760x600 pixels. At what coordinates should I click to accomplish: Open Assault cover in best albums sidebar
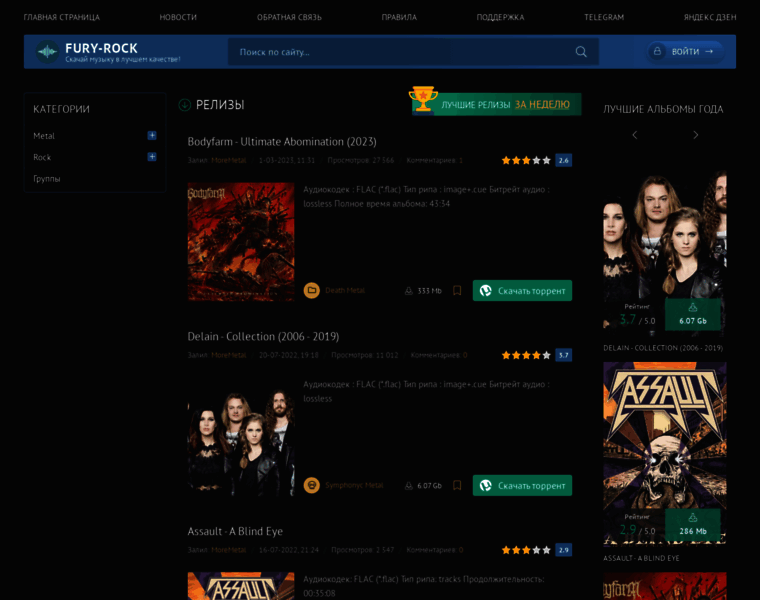point(665,453)
